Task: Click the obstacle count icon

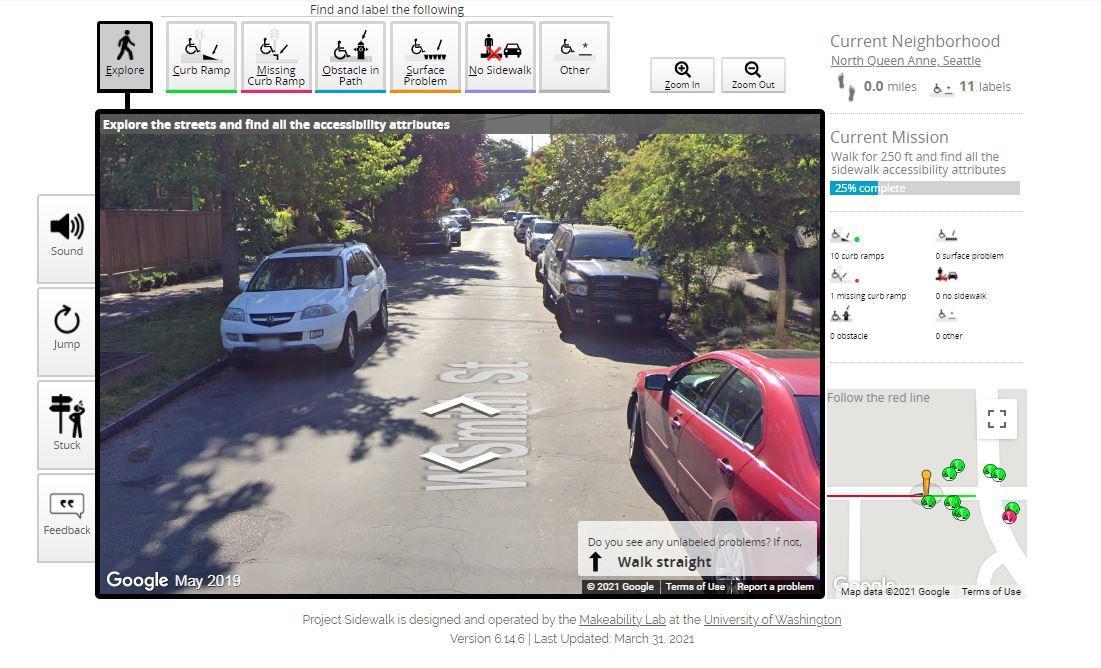Action: (840, 315)
